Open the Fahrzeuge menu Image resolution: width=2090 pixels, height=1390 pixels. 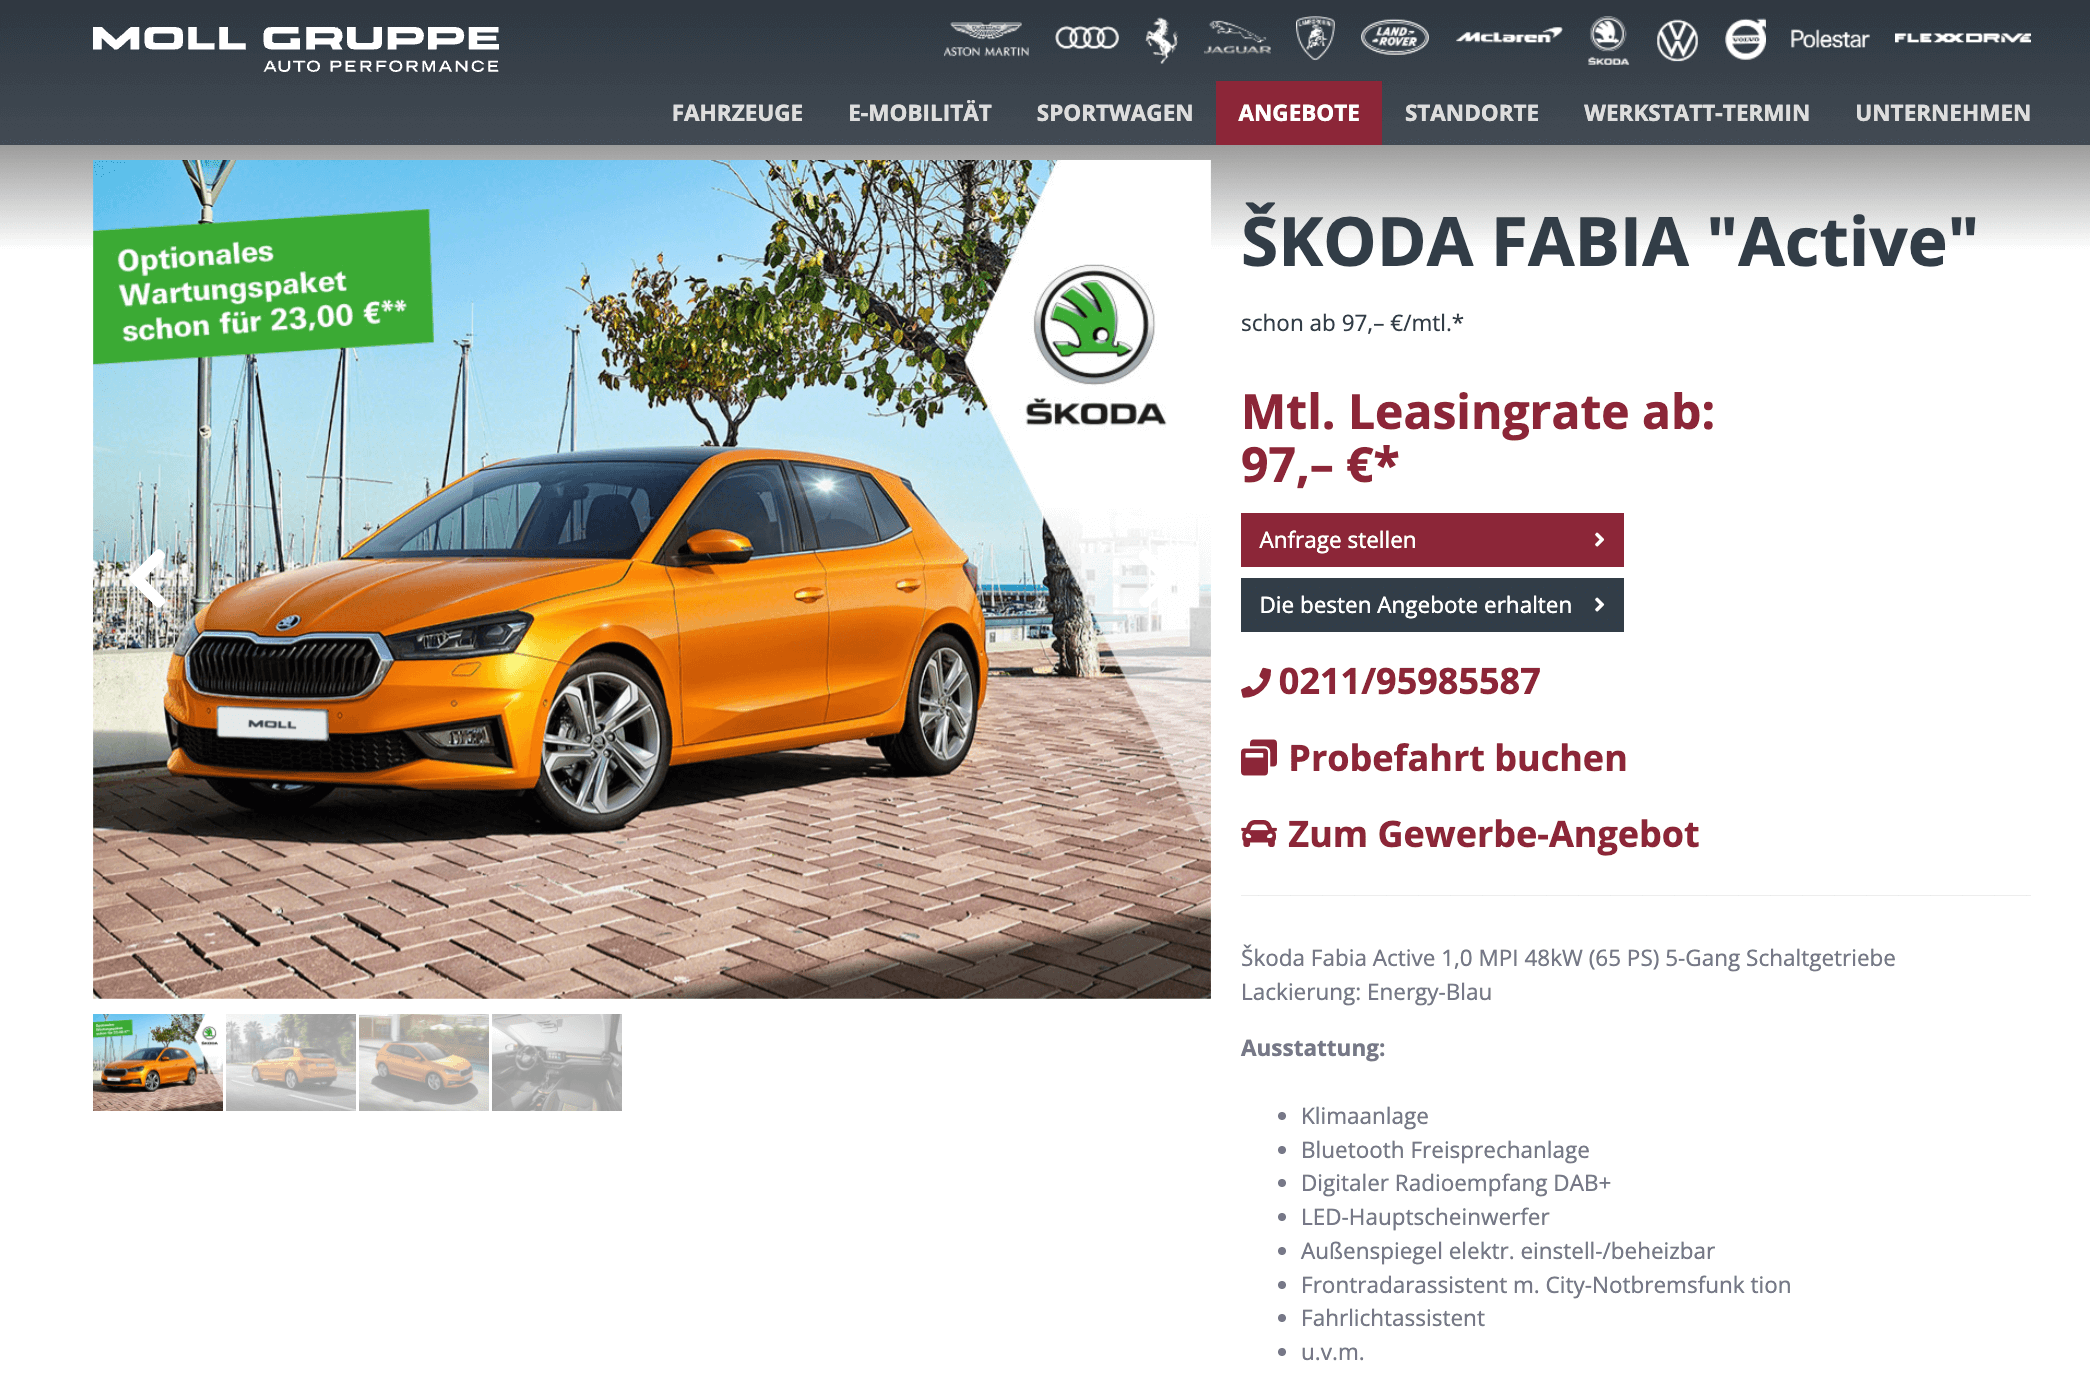(737, 113)
